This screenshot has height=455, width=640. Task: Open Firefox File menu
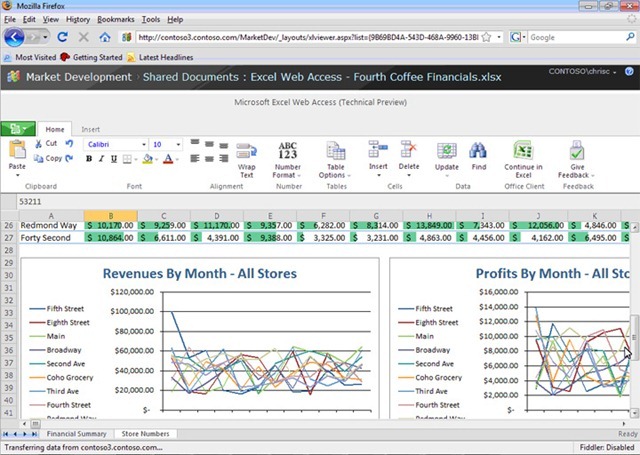(10, 20)
